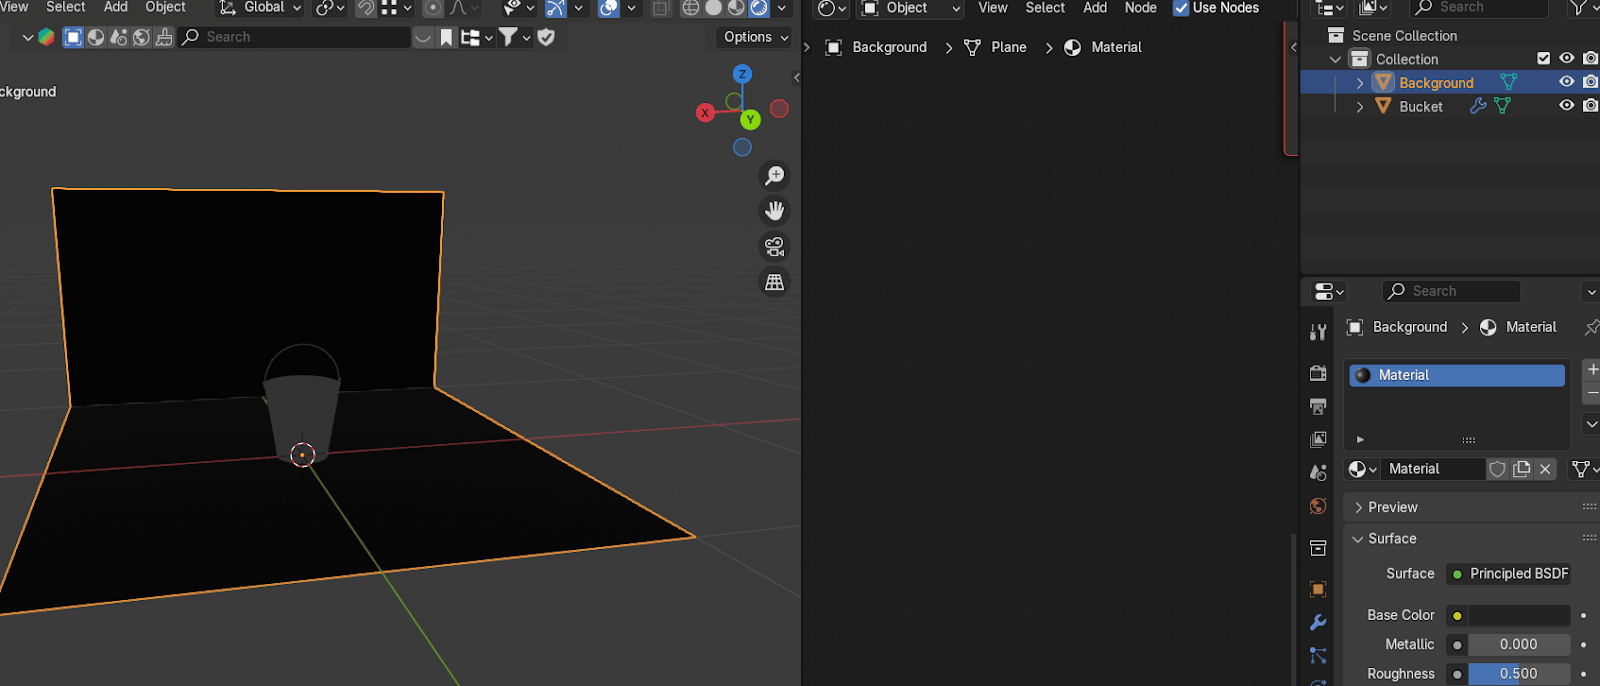
Task: Click the new material duplicate icon
Action: pos(1521,469)
